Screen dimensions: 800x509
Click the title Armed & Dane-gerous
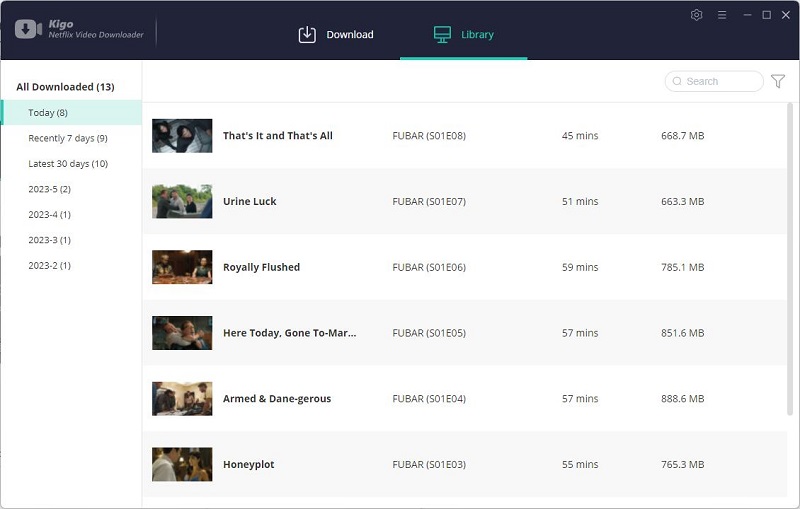coord(277,399)
